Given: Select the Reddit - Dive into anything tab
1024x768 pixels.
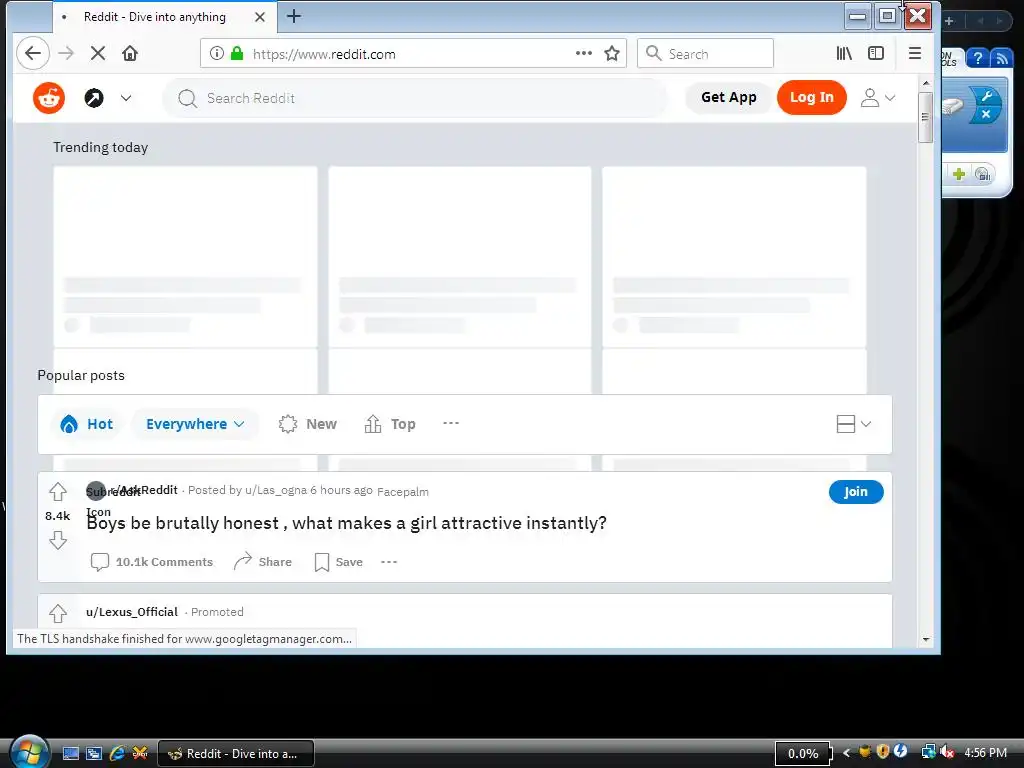Looking at the screenshot, I should coord(155,17).
